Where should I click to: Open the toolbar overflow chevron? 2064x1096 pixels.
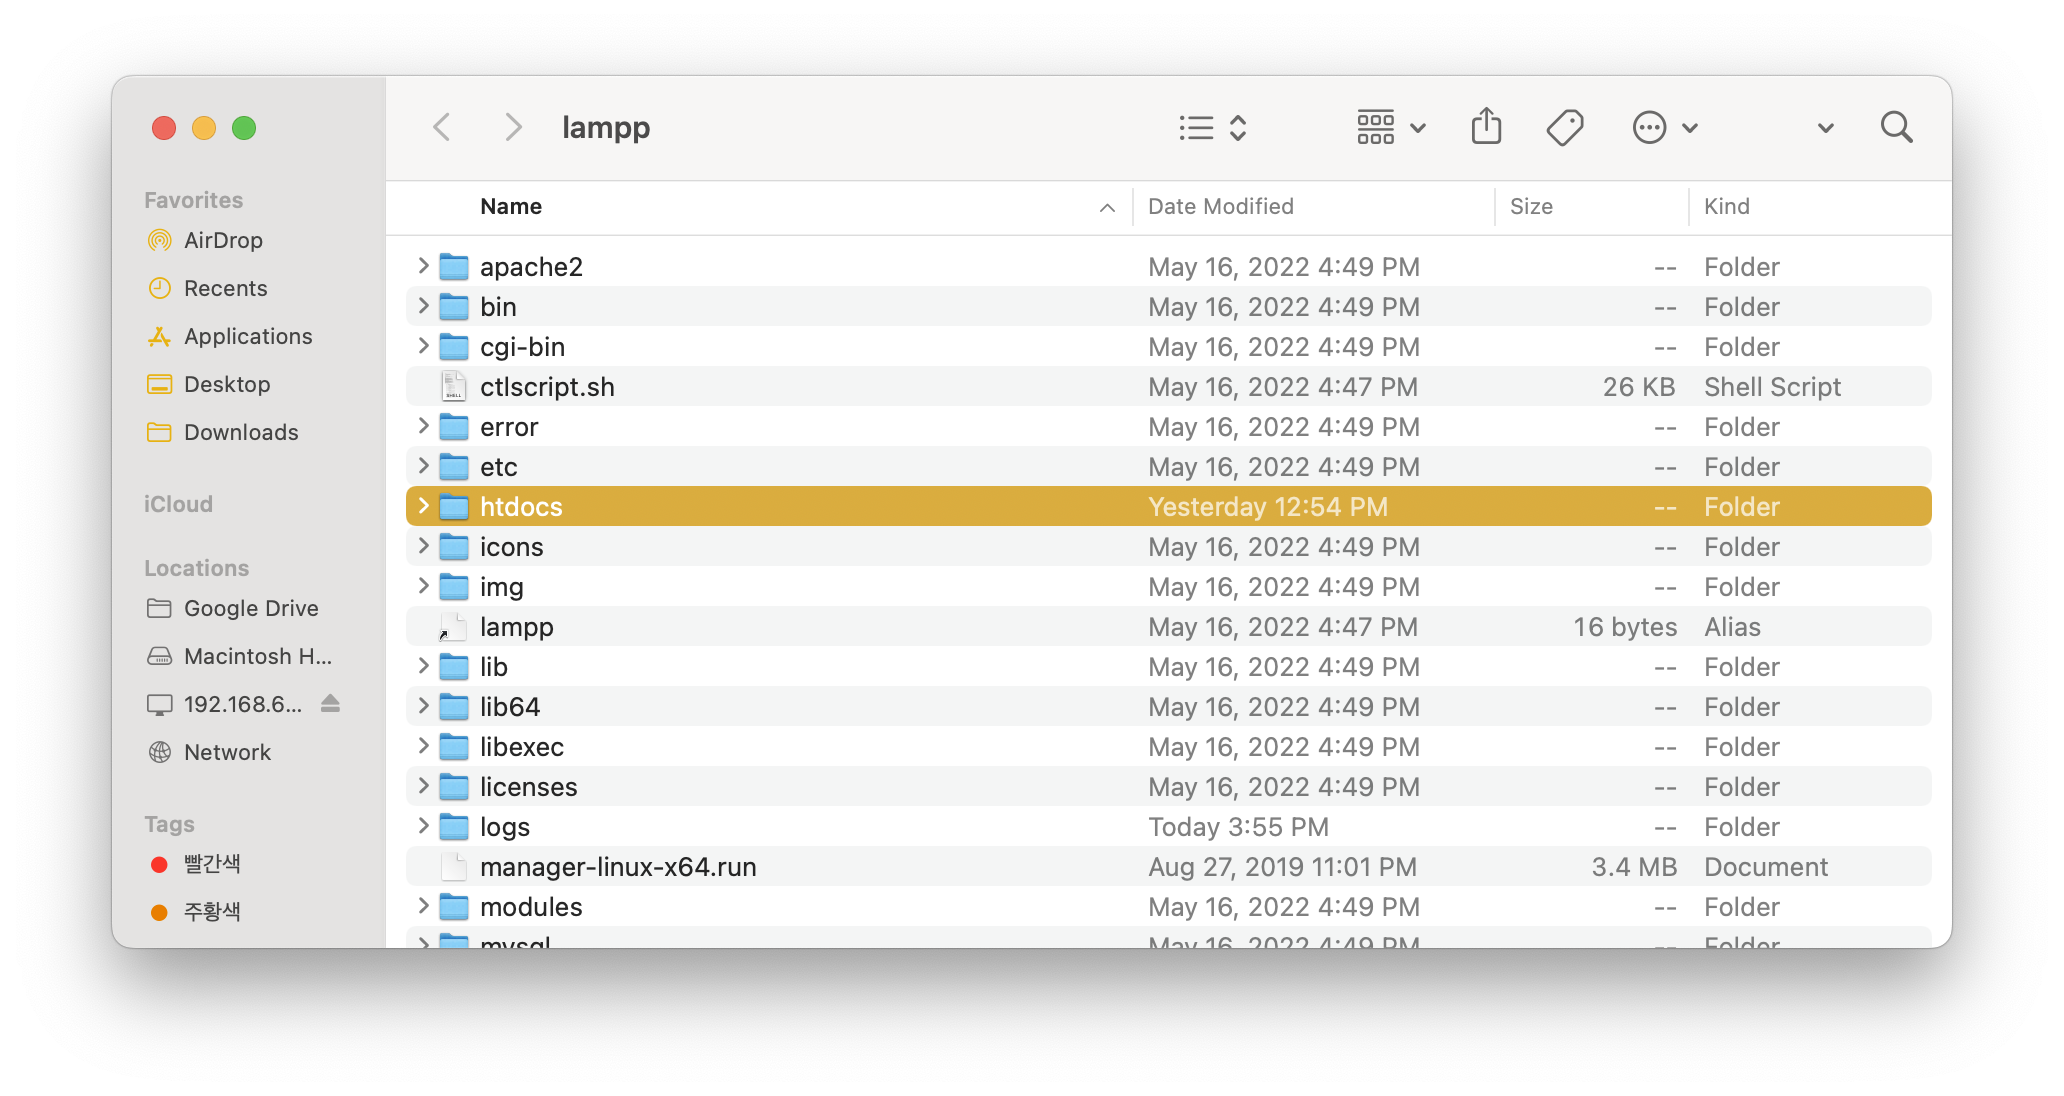[x=1825, y=128]
